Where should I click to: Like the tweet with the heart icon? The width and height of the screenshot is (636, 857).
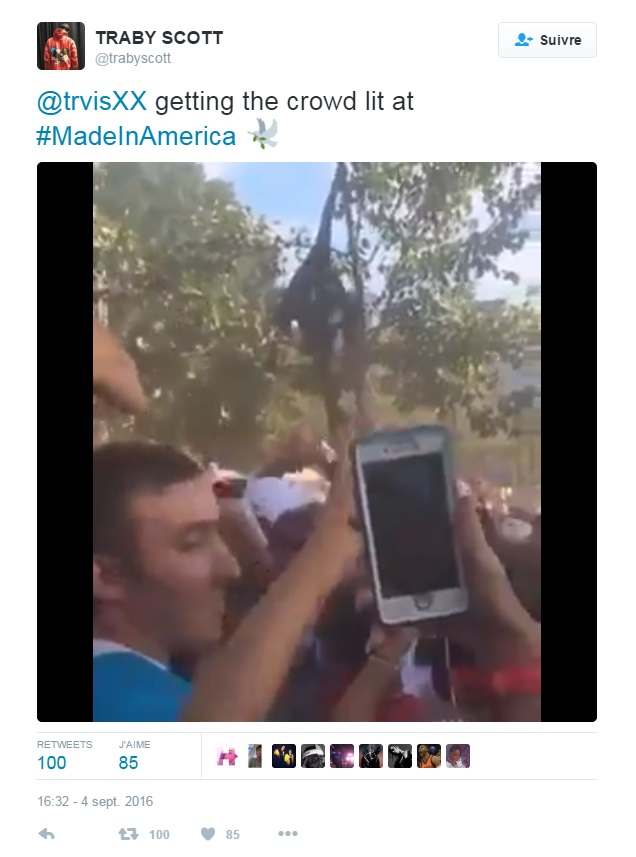(x=208, y=834)
